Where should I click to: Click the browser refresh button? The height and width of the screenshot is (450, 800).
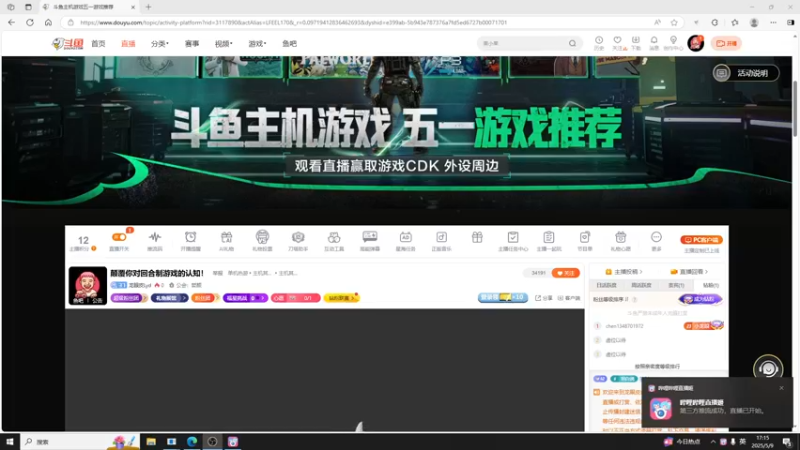(30, 22)
